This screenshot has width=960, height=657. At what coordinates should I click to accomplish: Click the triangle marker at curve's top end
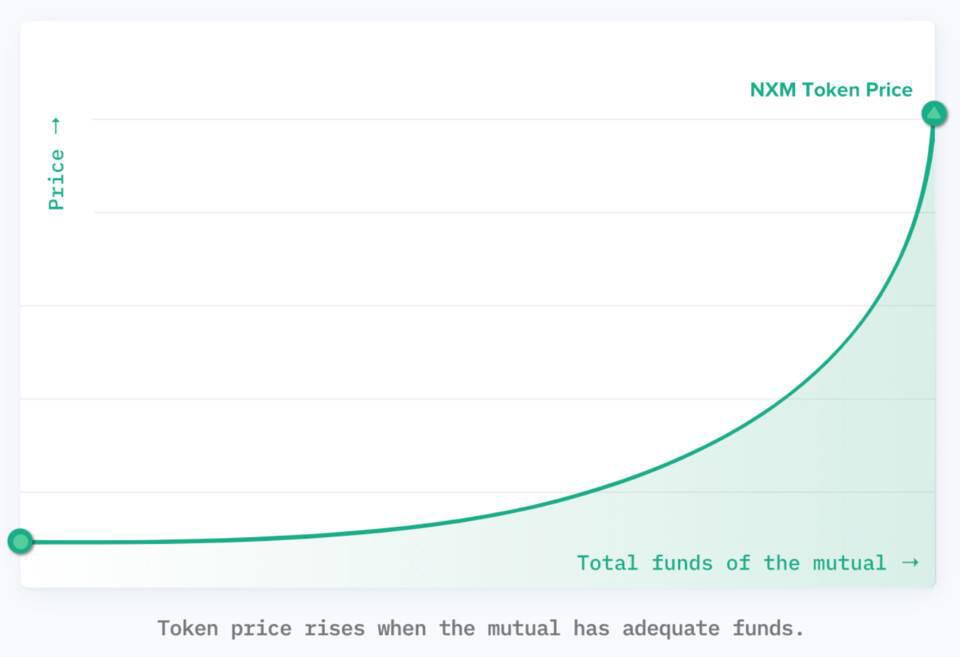pyautogui.click(x=933, y=113)
